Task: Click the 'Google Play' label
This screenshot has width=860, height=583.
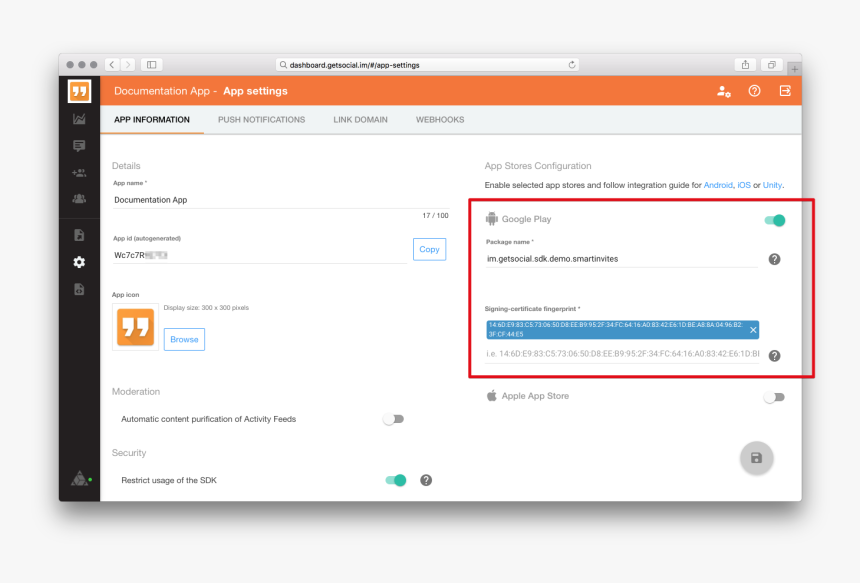Action: tap(526, 219)
